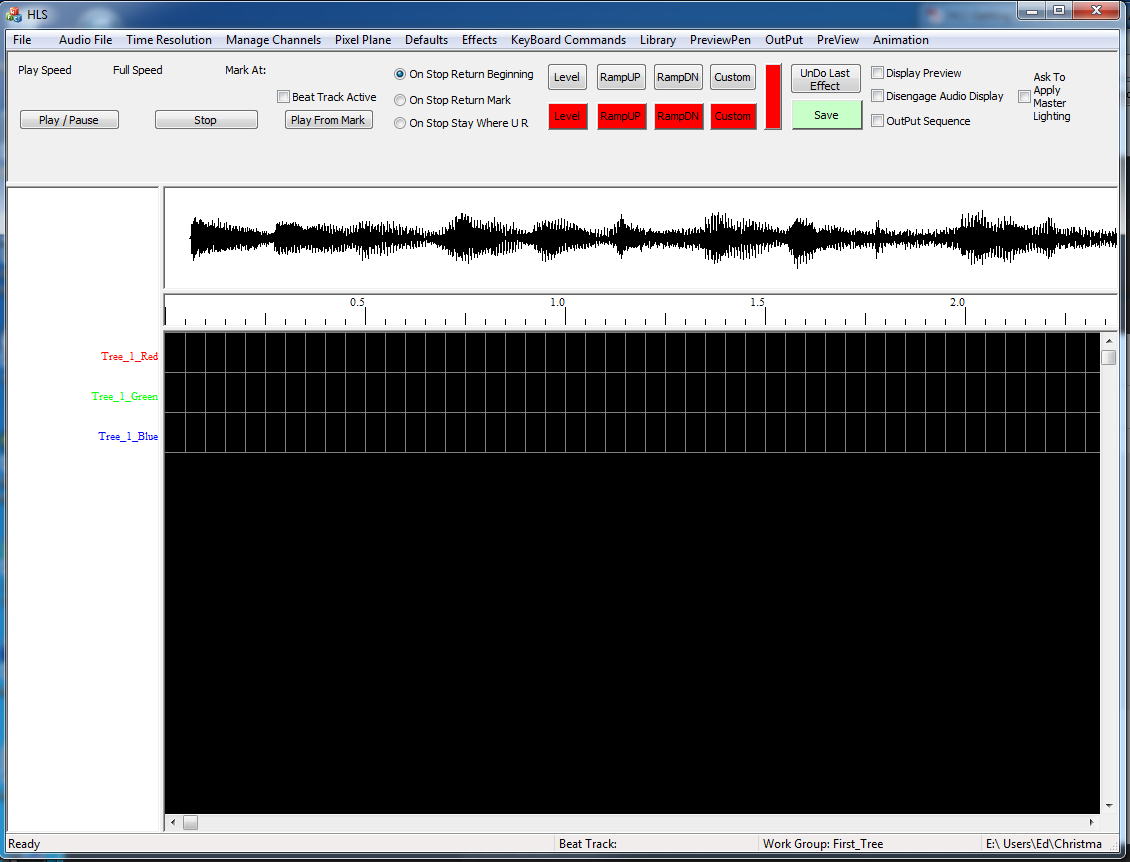This screenshot has width=1130, height=862.
Task: Click the HLS application icon in title bar
Action: coord(14,13)
